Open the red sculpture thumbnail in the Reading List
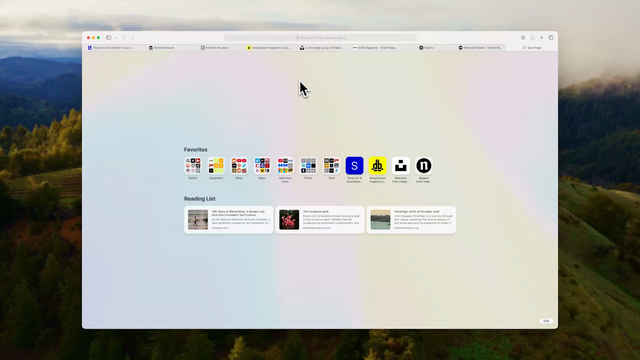The height and width of the screenshot is (360, 640). (x=289, y=220)
